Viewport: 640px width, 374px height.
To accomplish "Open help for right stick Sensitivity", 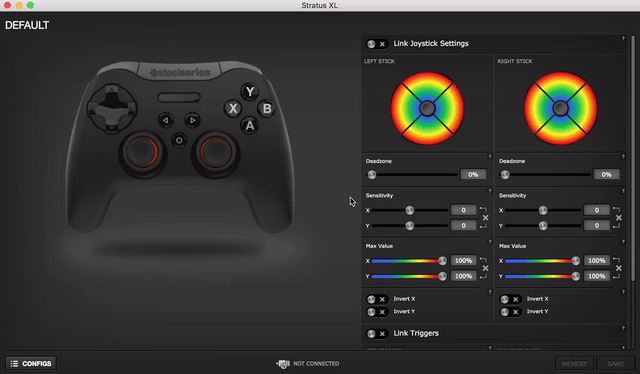I will point(623,191).
